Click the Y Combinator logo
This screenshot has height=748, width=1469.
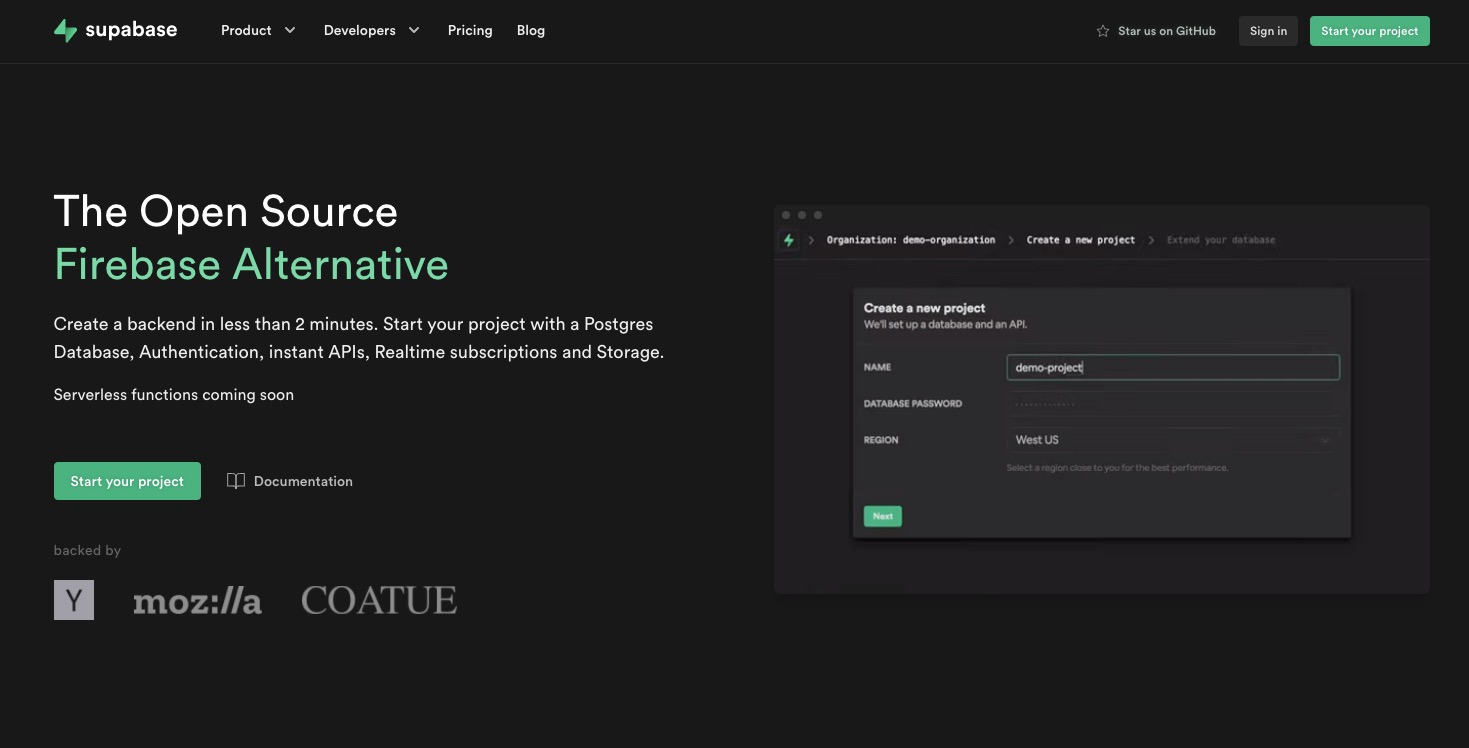tap(74, 600)
